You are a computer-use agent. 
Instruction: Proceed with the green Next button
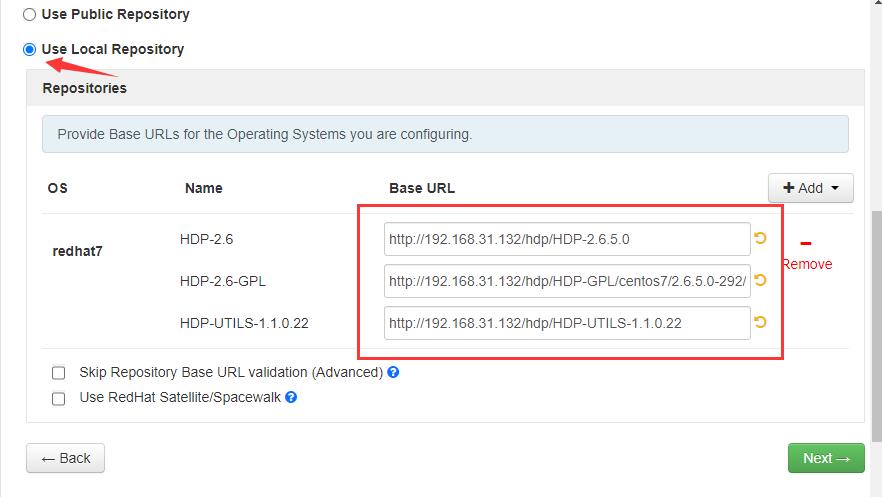click(826, 458)
